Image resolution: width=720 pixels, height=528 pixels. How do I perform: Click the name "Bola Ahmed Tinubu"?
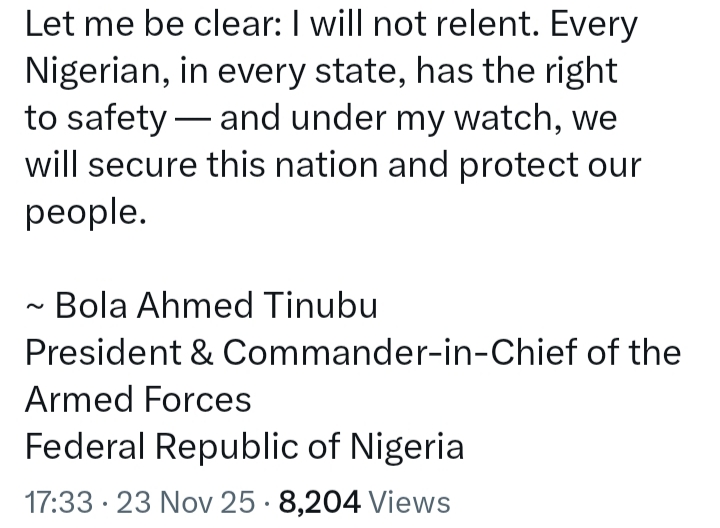click(217, 305)
